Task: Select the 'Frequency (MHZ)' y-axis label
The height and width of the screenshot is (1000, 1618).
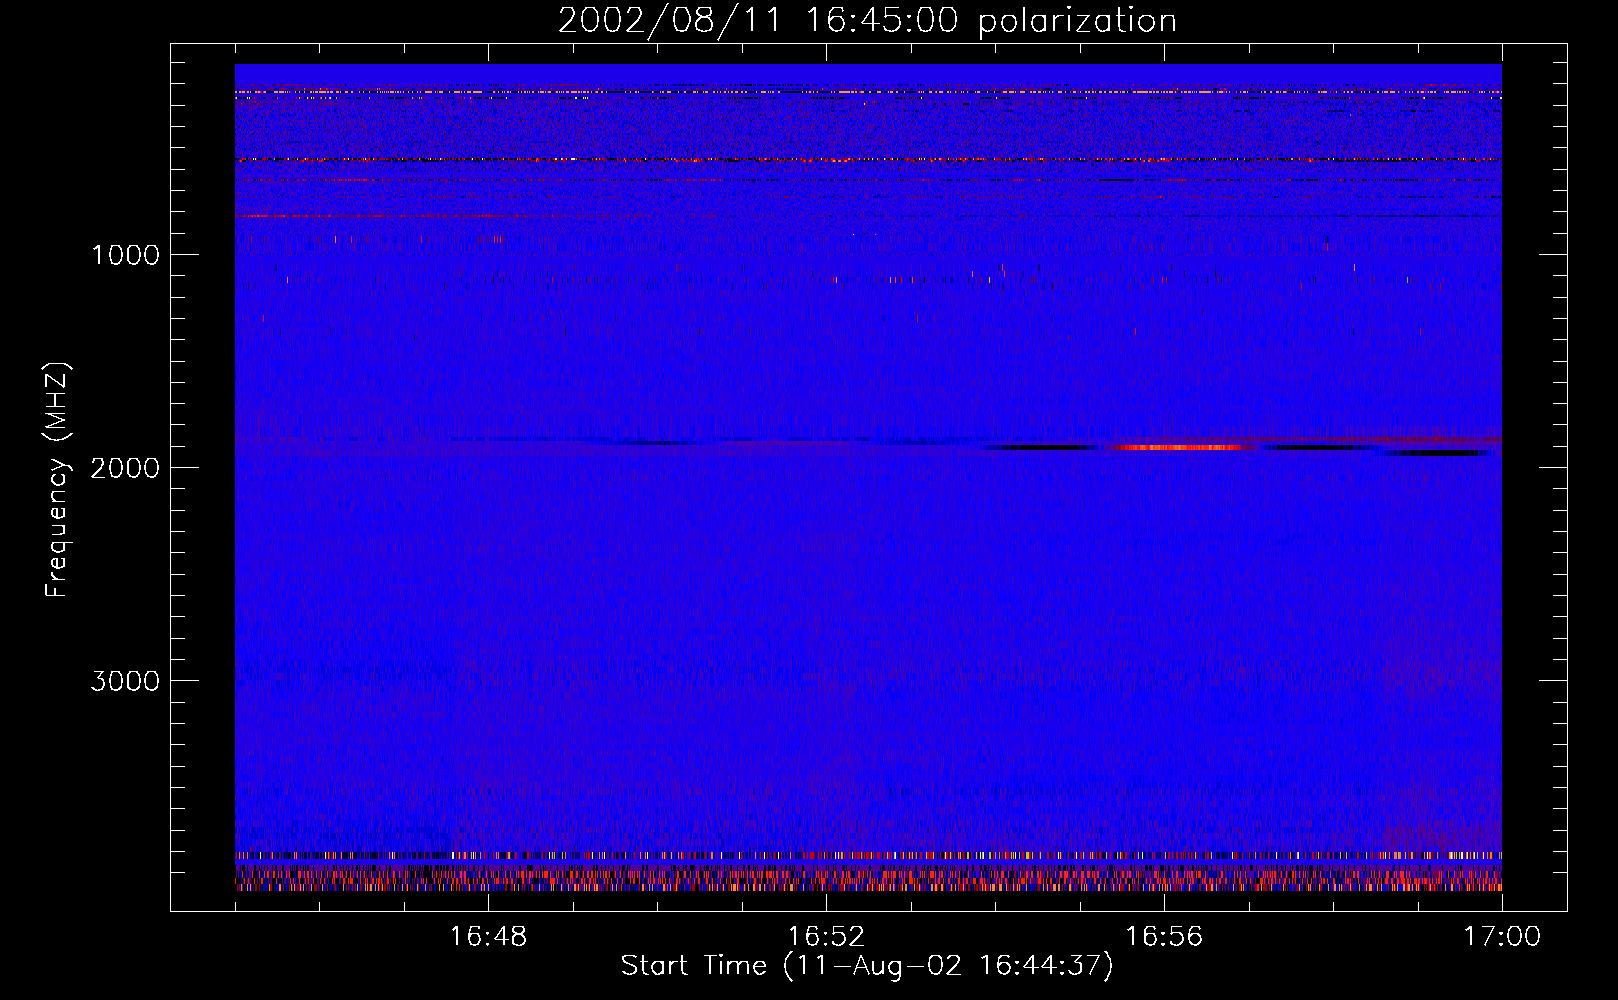Action: point(57,480)
